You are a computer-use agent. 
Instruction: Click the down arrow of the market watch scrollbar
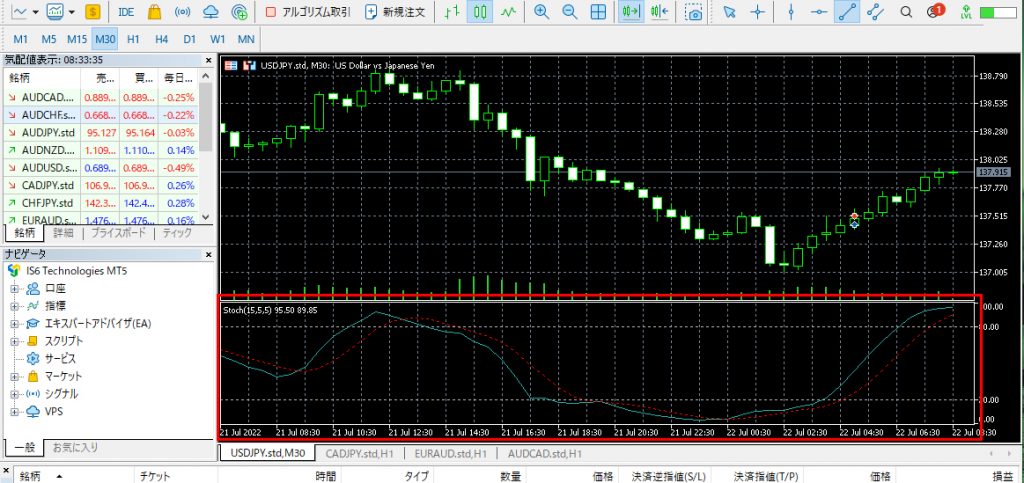pyautogui.click(x=206, y=217)
